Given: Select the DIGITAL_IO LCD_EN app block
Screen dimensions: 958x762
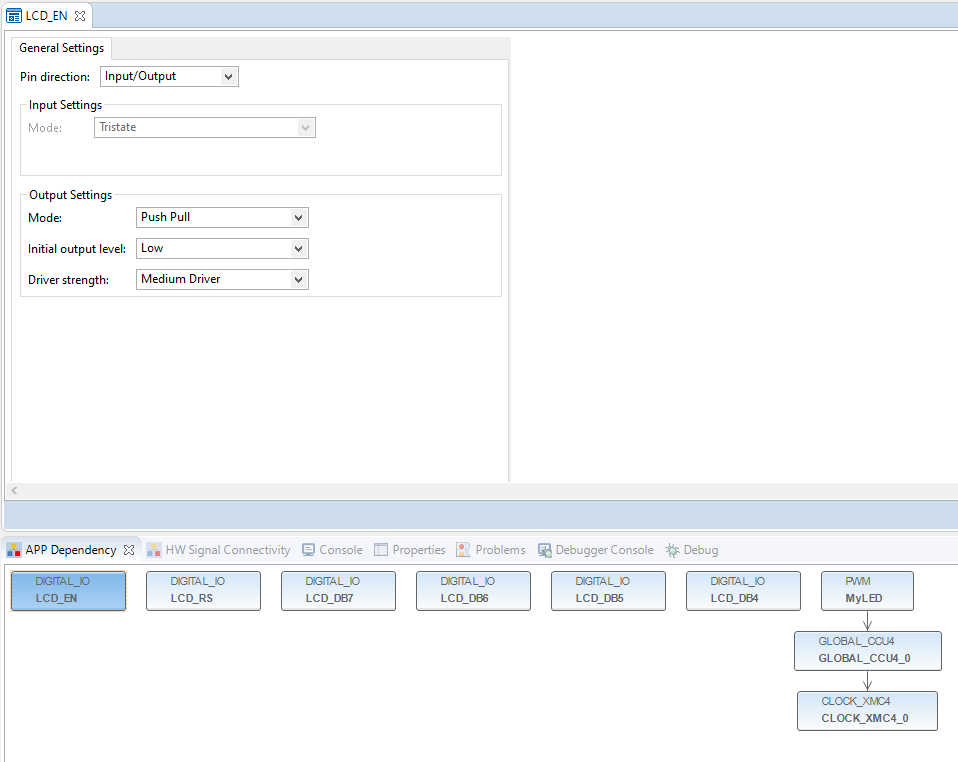Looking at the screenshot, I should [x=68, y=591].
